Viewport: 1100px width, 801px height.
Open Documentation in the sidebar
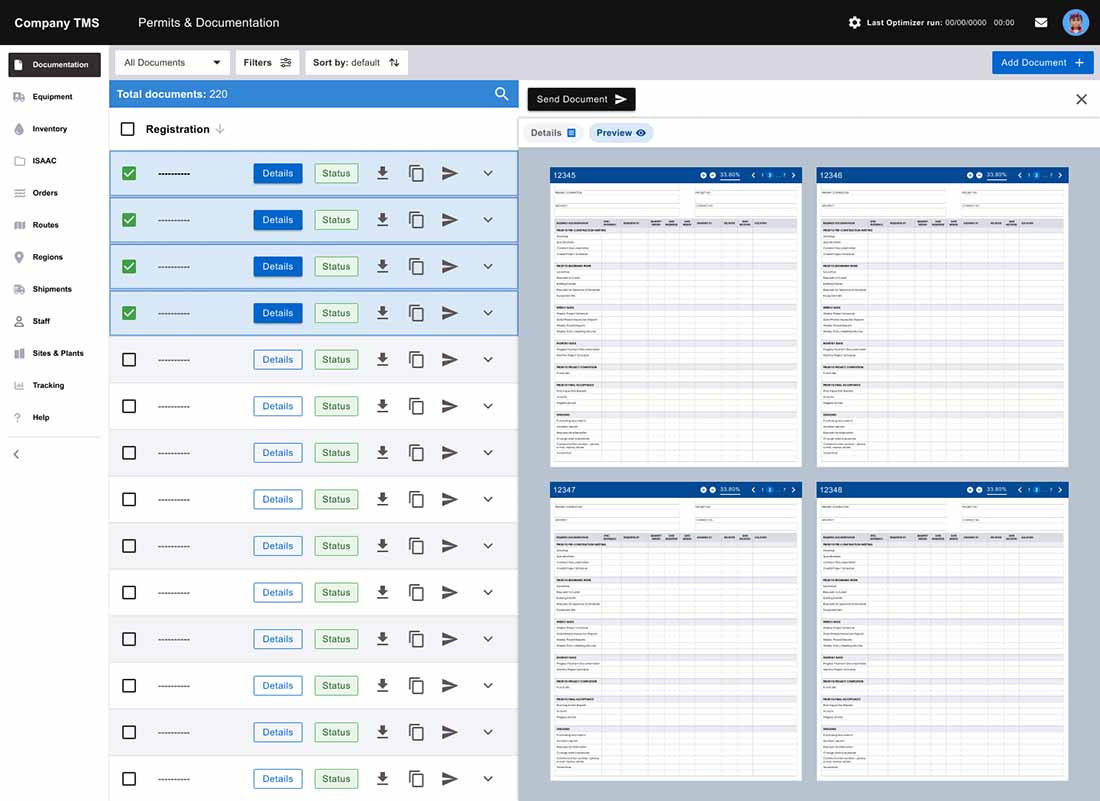point(54,65)
